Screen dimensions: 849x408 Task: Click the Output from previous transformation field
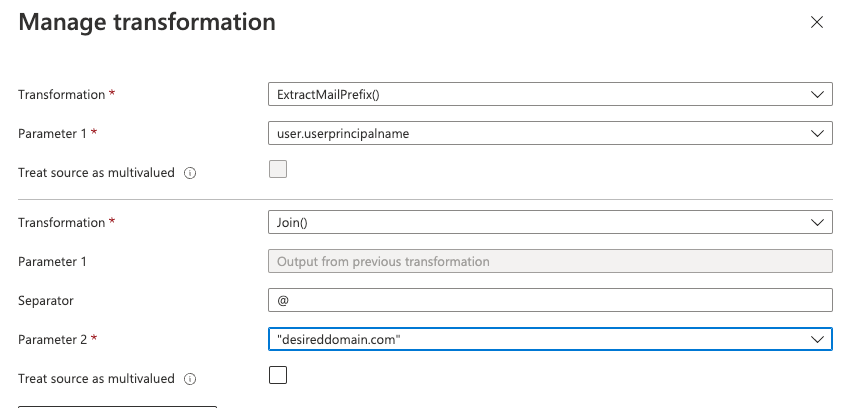tap(550, 261)
